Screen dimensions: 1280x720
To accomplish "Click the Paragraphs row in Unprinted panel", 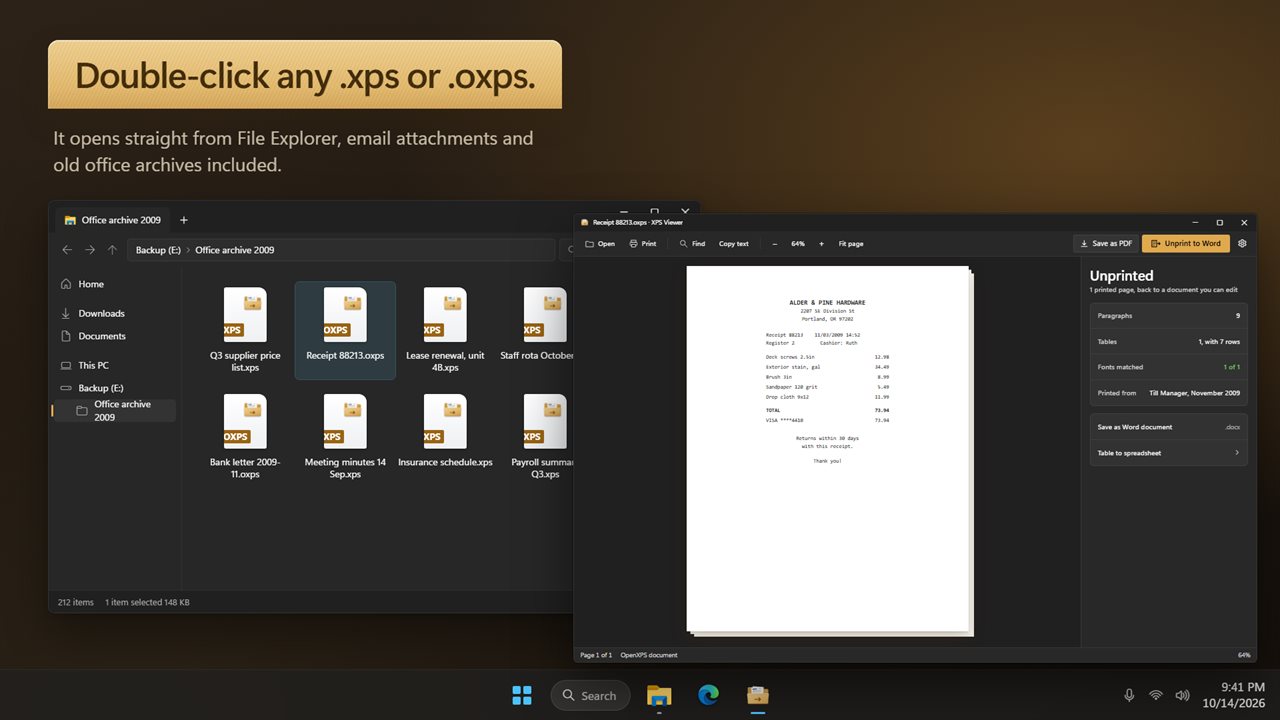I will pyautogui.click(x=1169, y=316).
